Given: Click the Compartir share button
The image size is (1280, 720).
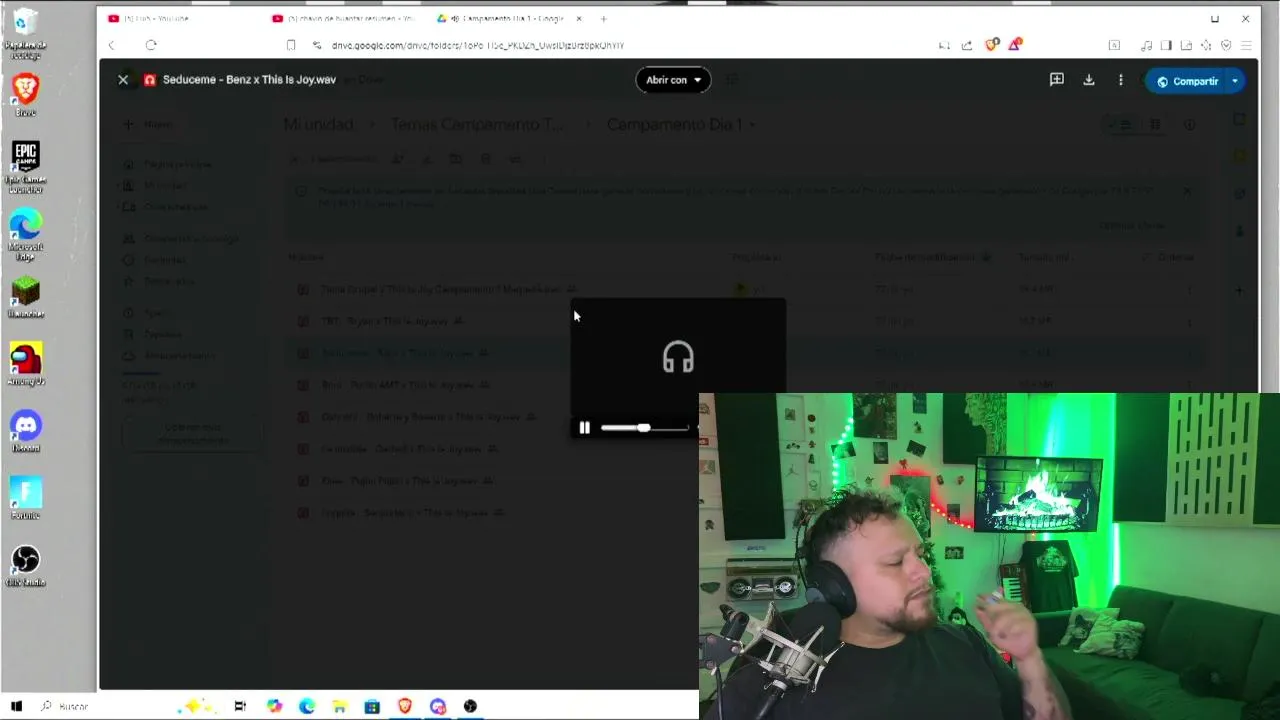Looking at the screenshot, I should [1187, 81].
